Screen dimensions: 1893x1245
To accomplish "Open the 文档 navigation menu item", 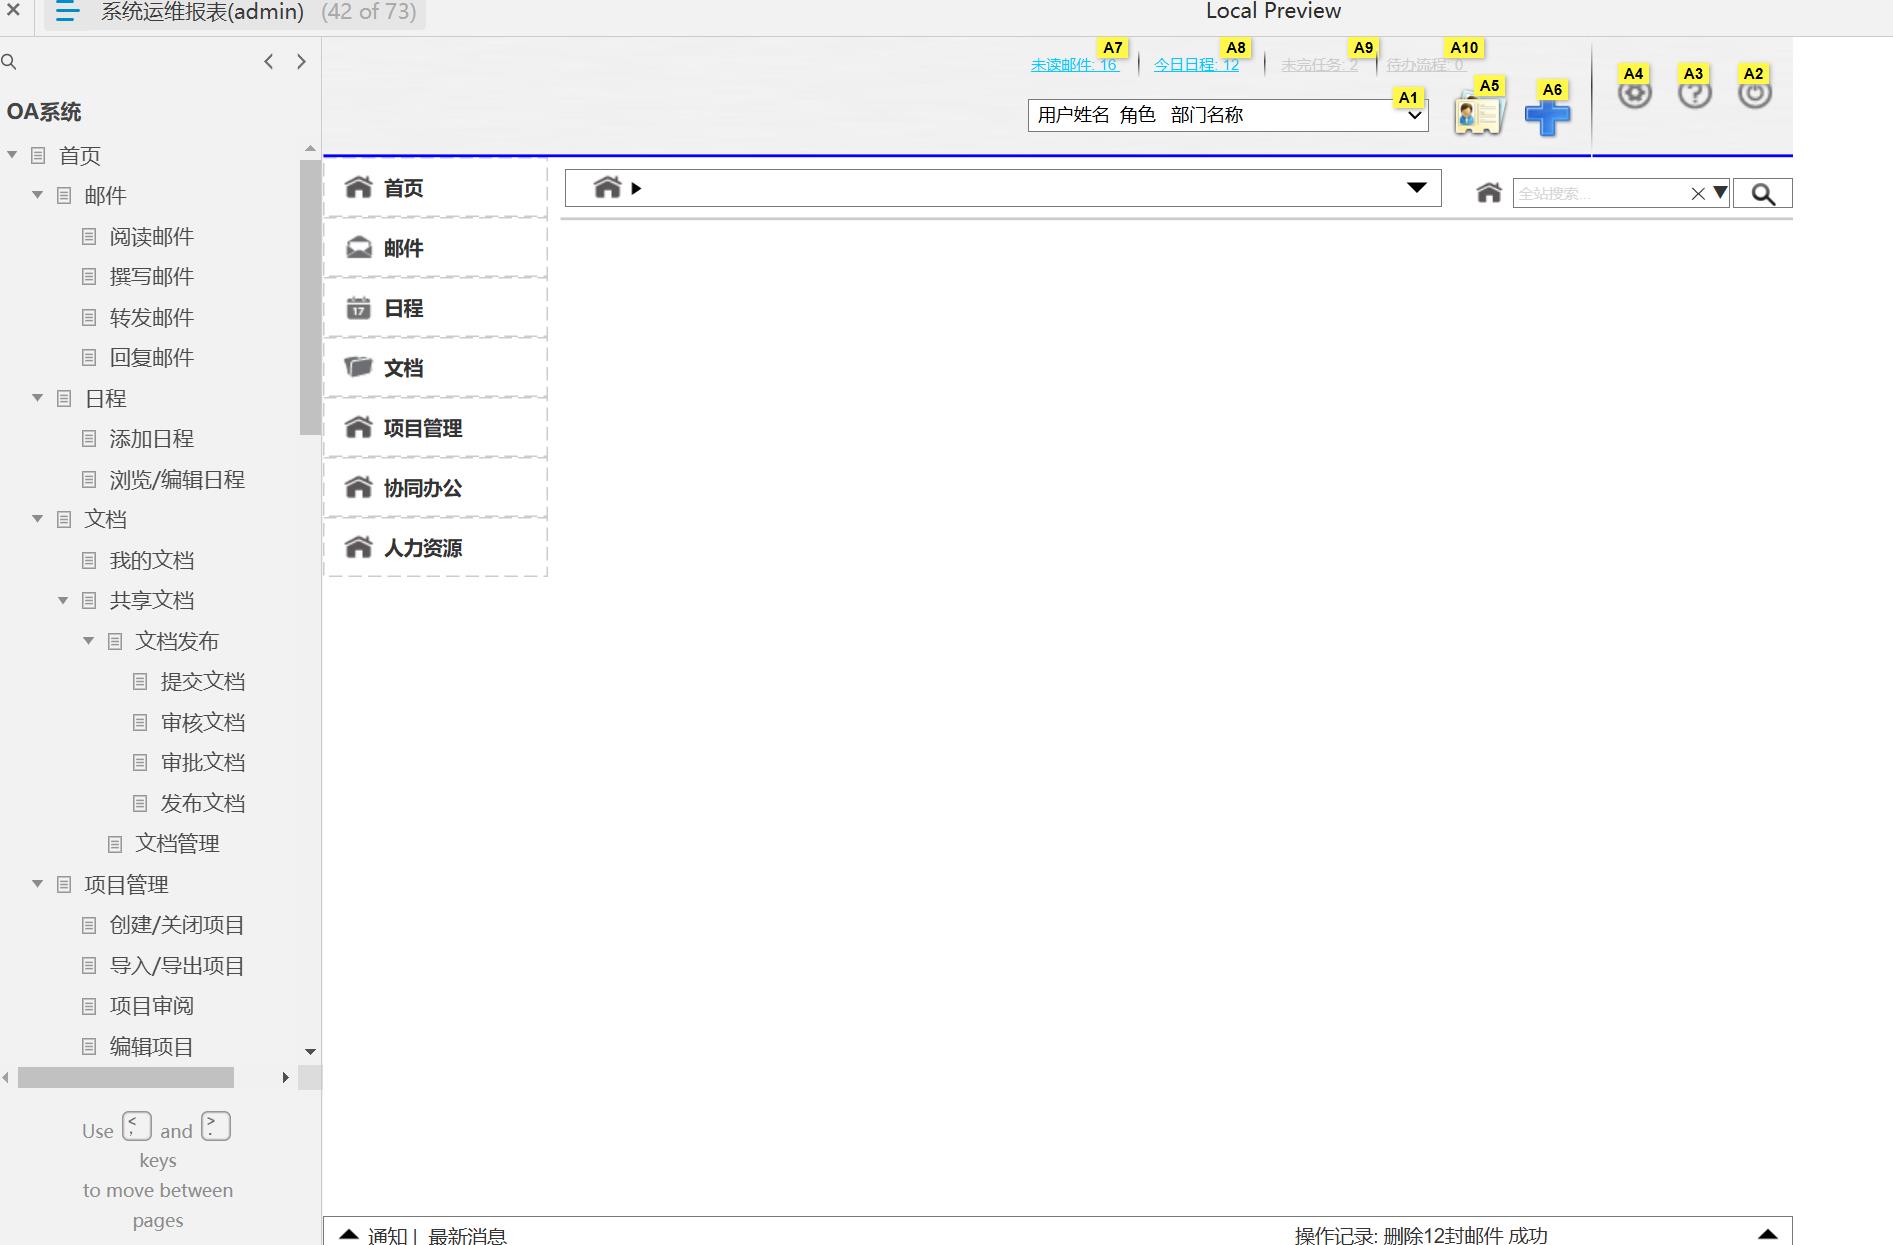I will click(x=435, y=367).
